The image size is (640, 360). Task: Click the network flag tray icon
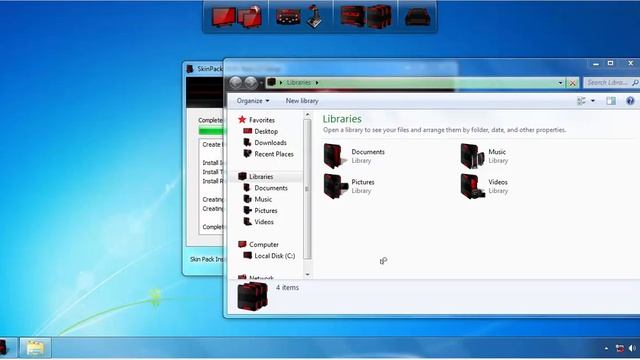tap(620, 348)
